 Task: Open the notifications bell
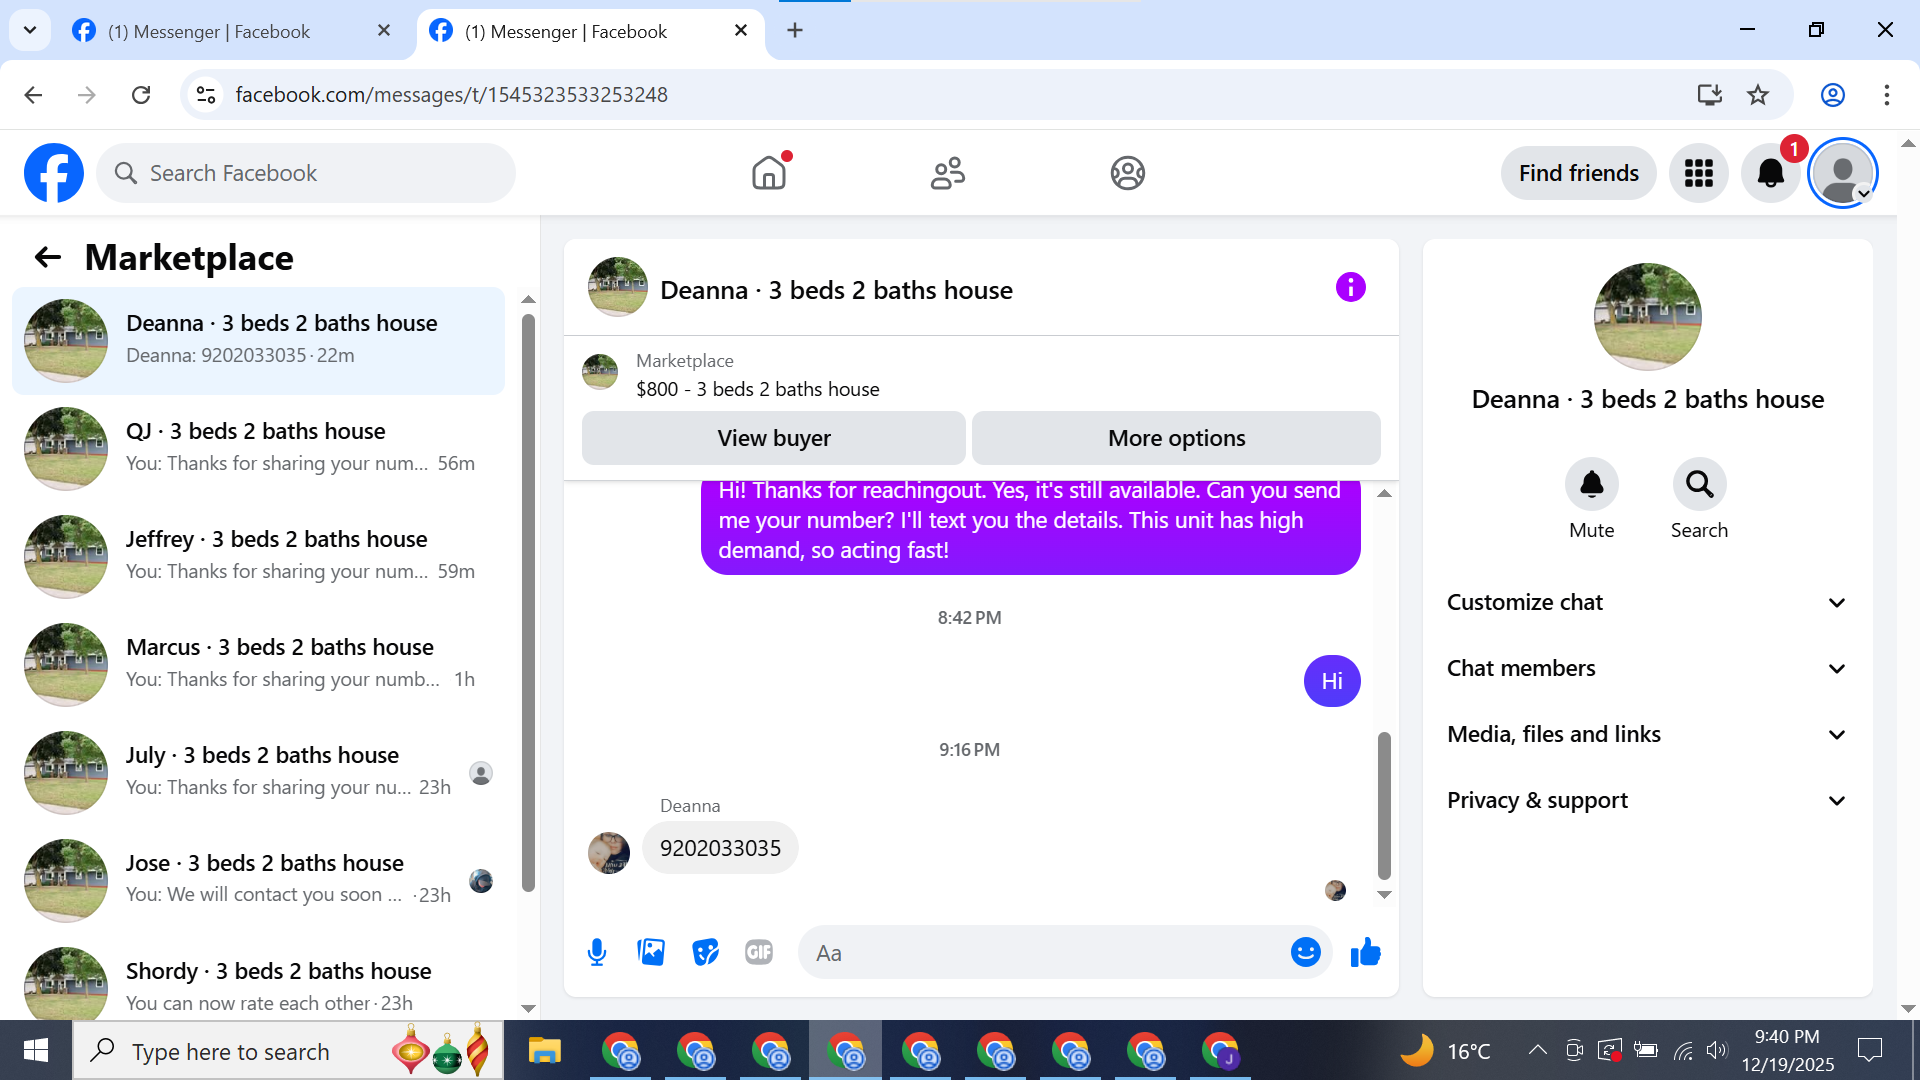(x=1770, y=173)
